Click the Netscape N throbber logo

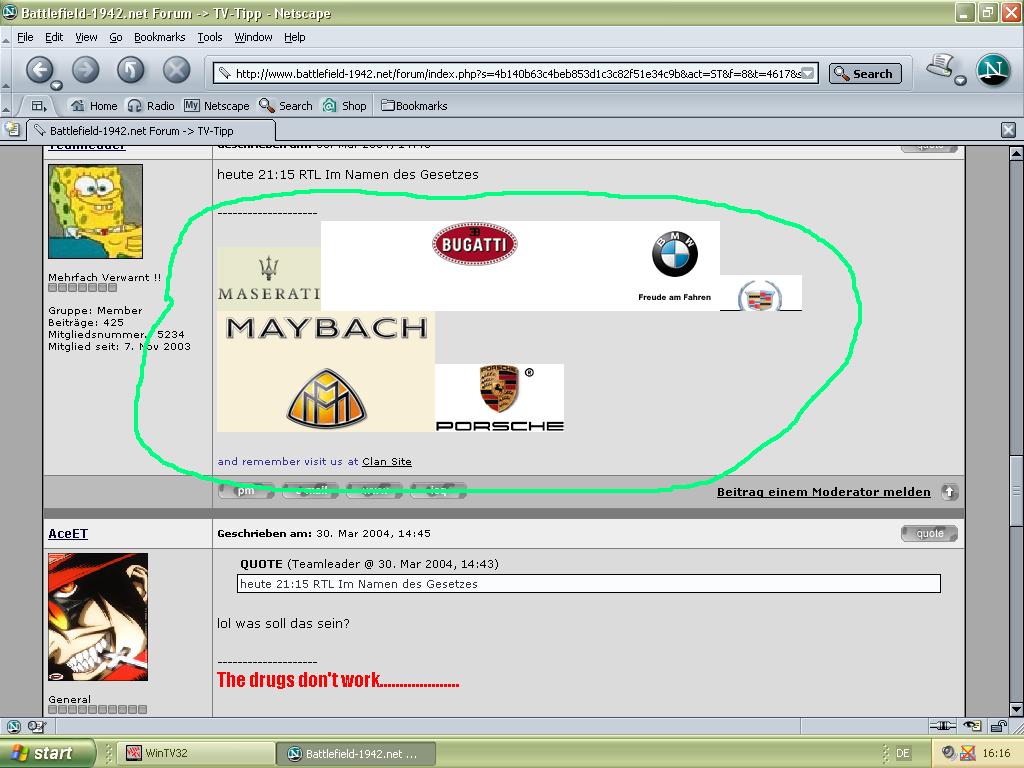click(993, 69)
